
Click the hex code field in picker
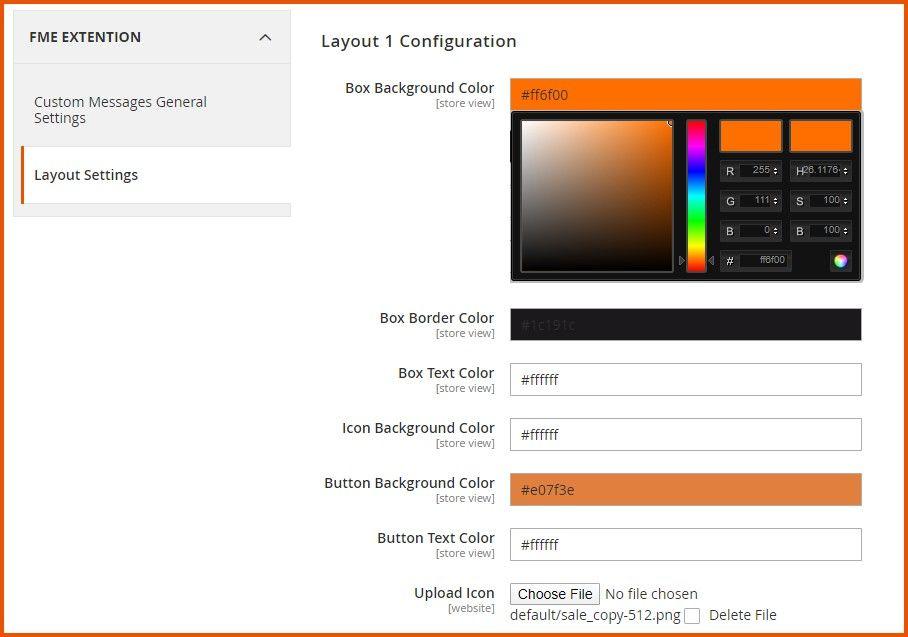tap(766, 261)
